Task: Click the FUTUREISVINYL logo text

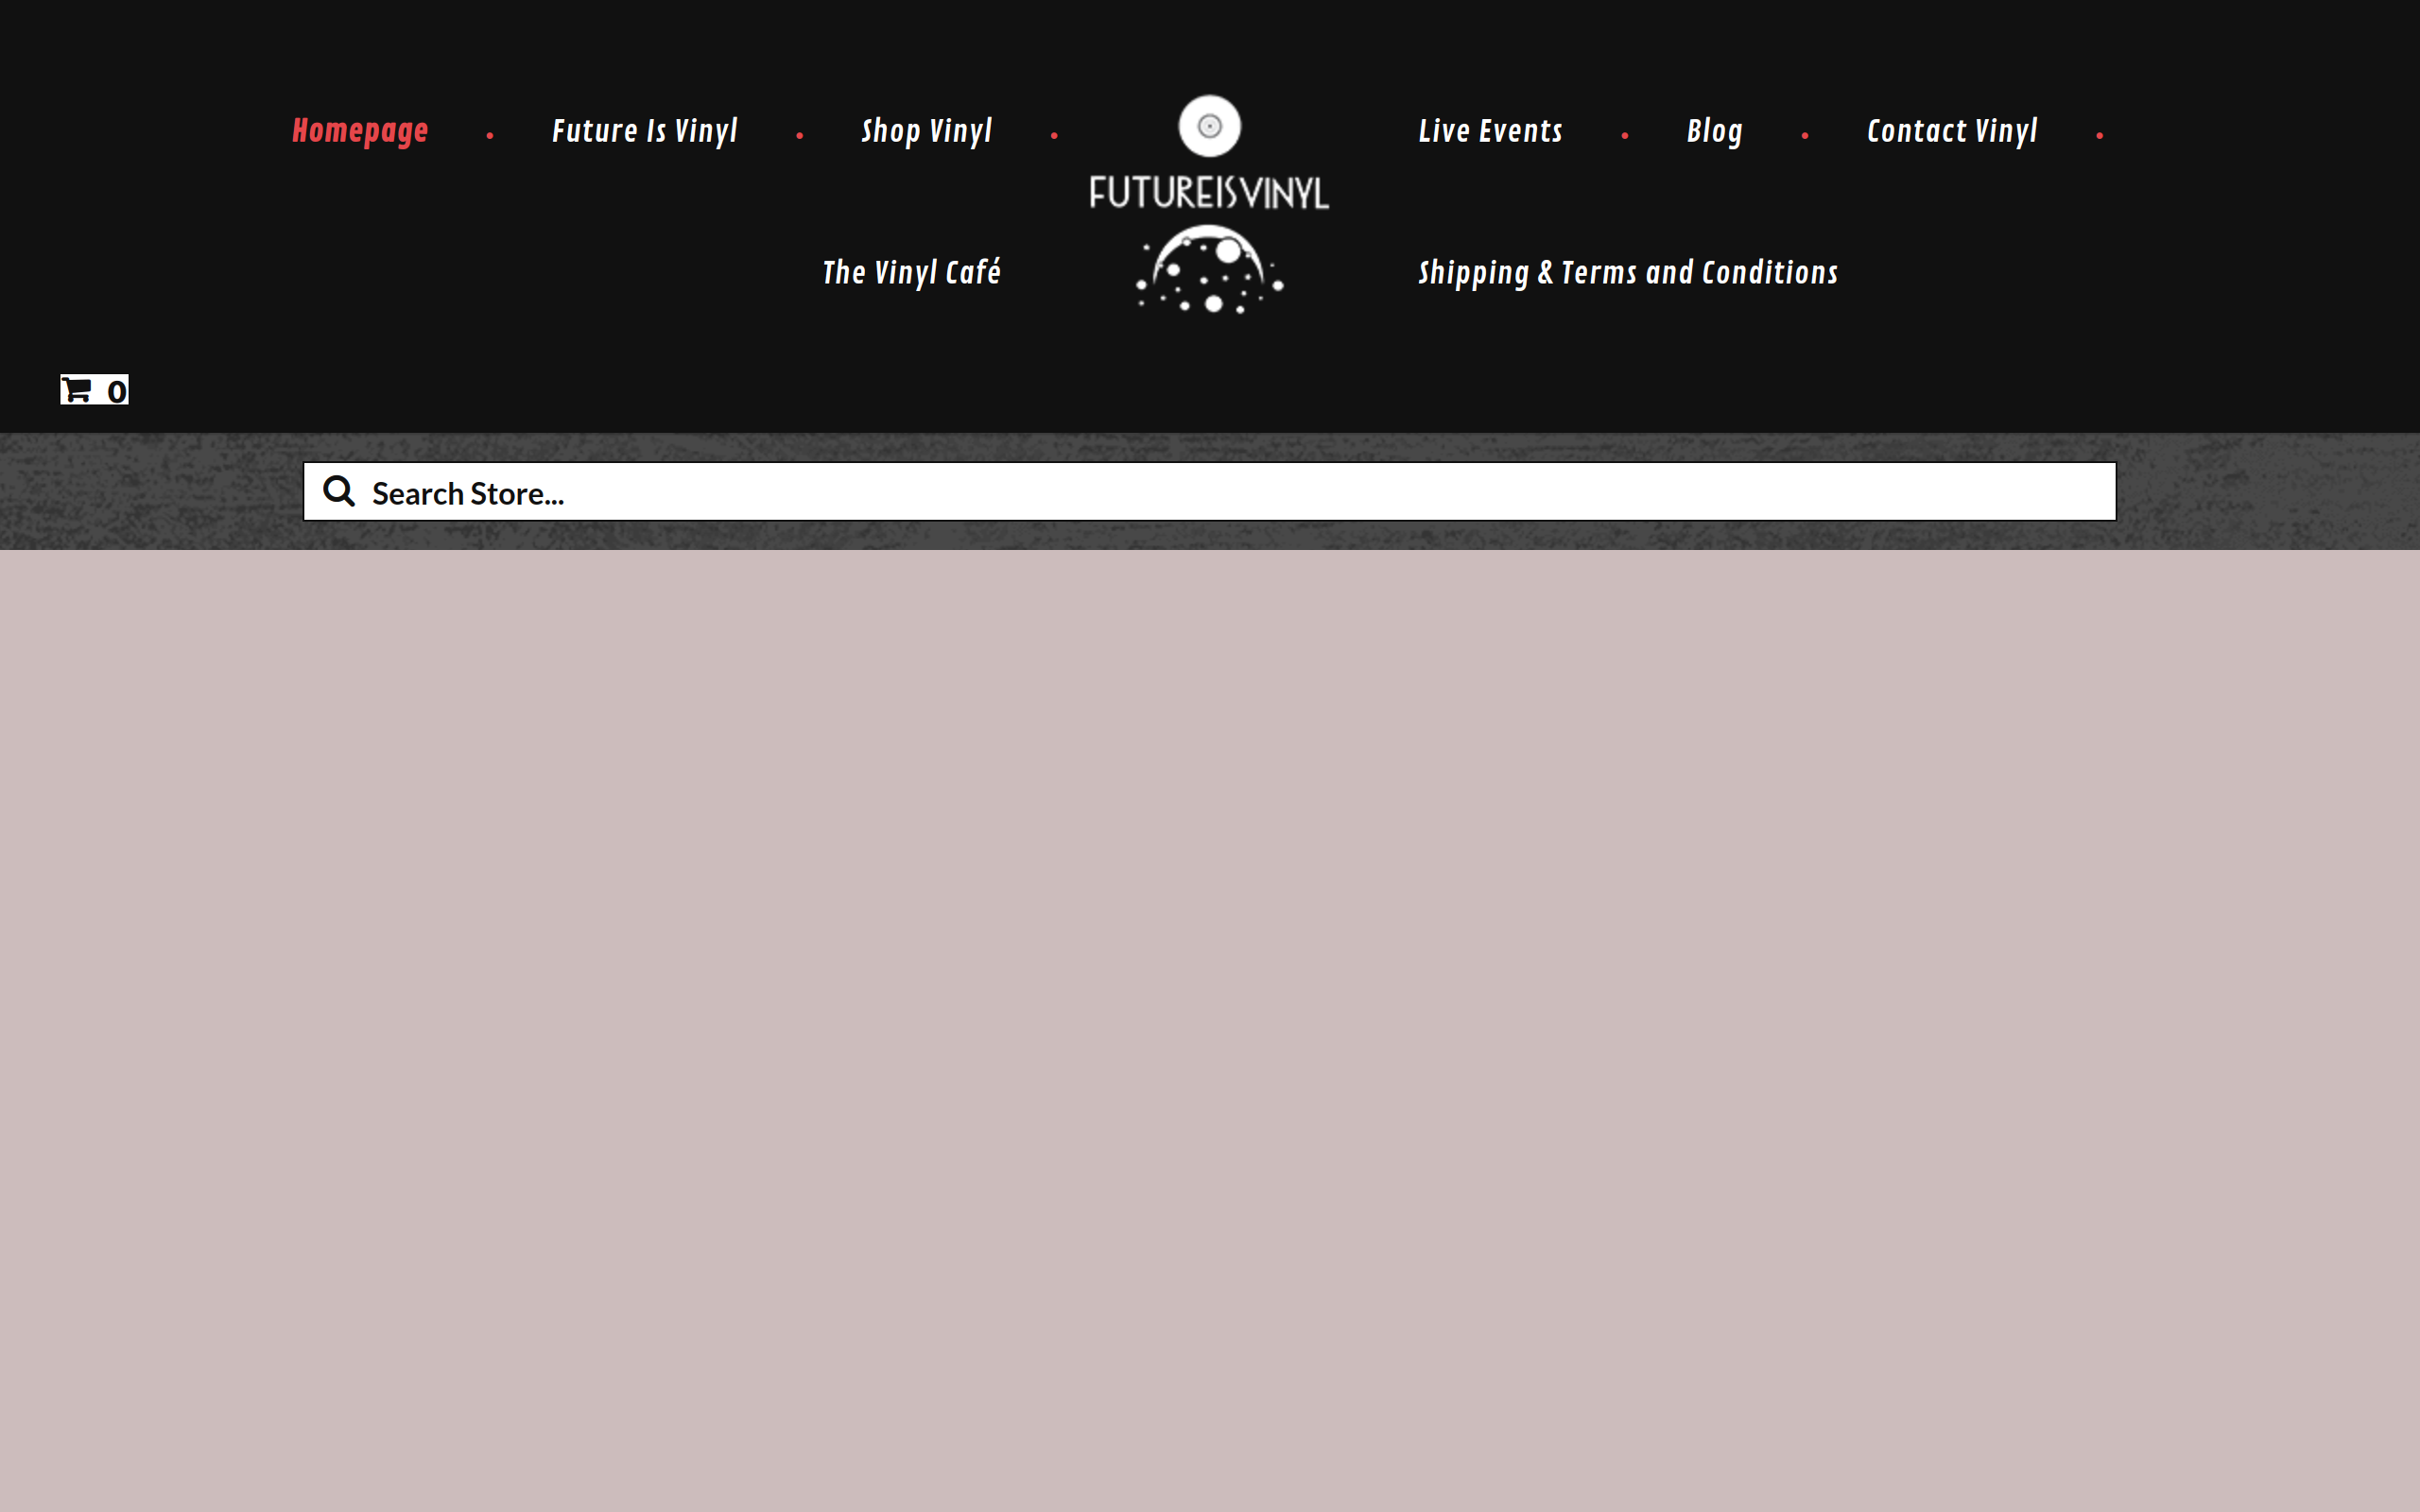Action: [1209, 193]
